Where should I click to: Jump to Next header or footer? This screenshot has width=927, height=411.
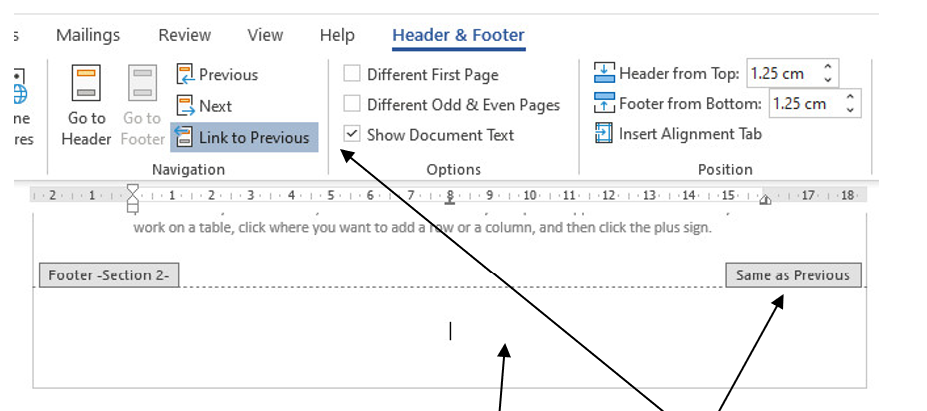point(204,106)
